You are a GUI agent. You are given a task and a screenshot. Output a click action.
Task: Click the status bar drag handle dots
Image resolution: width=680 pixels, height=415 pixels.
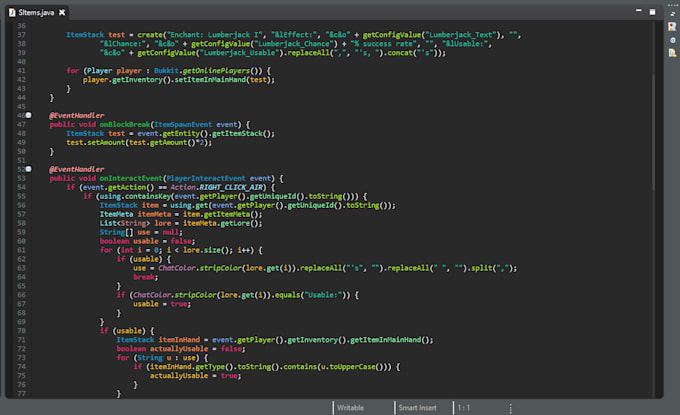(x=511, y=408)
